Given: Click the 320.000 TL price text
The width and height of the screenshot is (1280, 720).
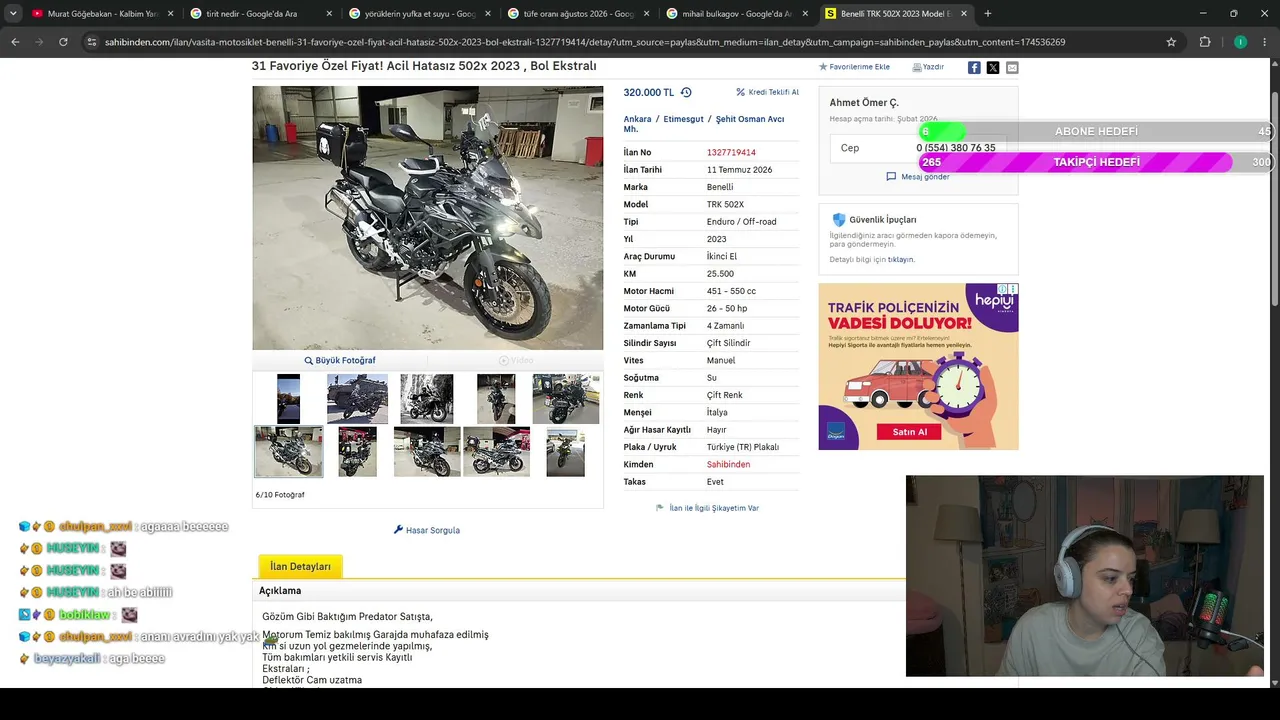Looking at the screenshot, I should point(649,92).
